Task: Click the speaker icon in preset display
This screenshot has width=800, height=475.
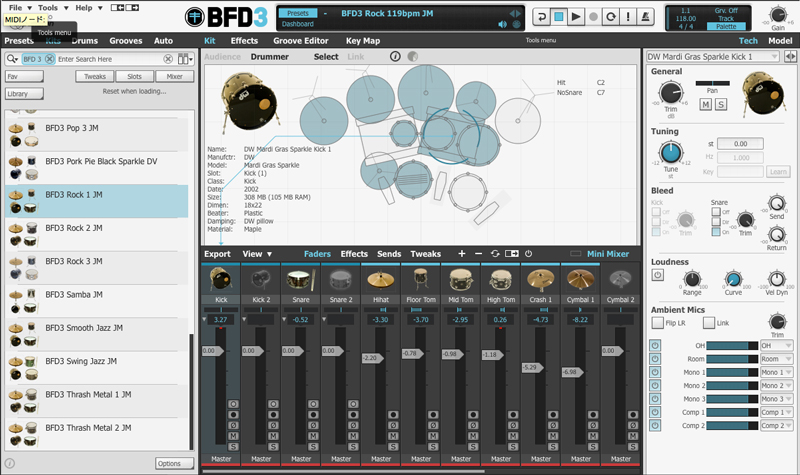Action: click(x=503, y=24)
